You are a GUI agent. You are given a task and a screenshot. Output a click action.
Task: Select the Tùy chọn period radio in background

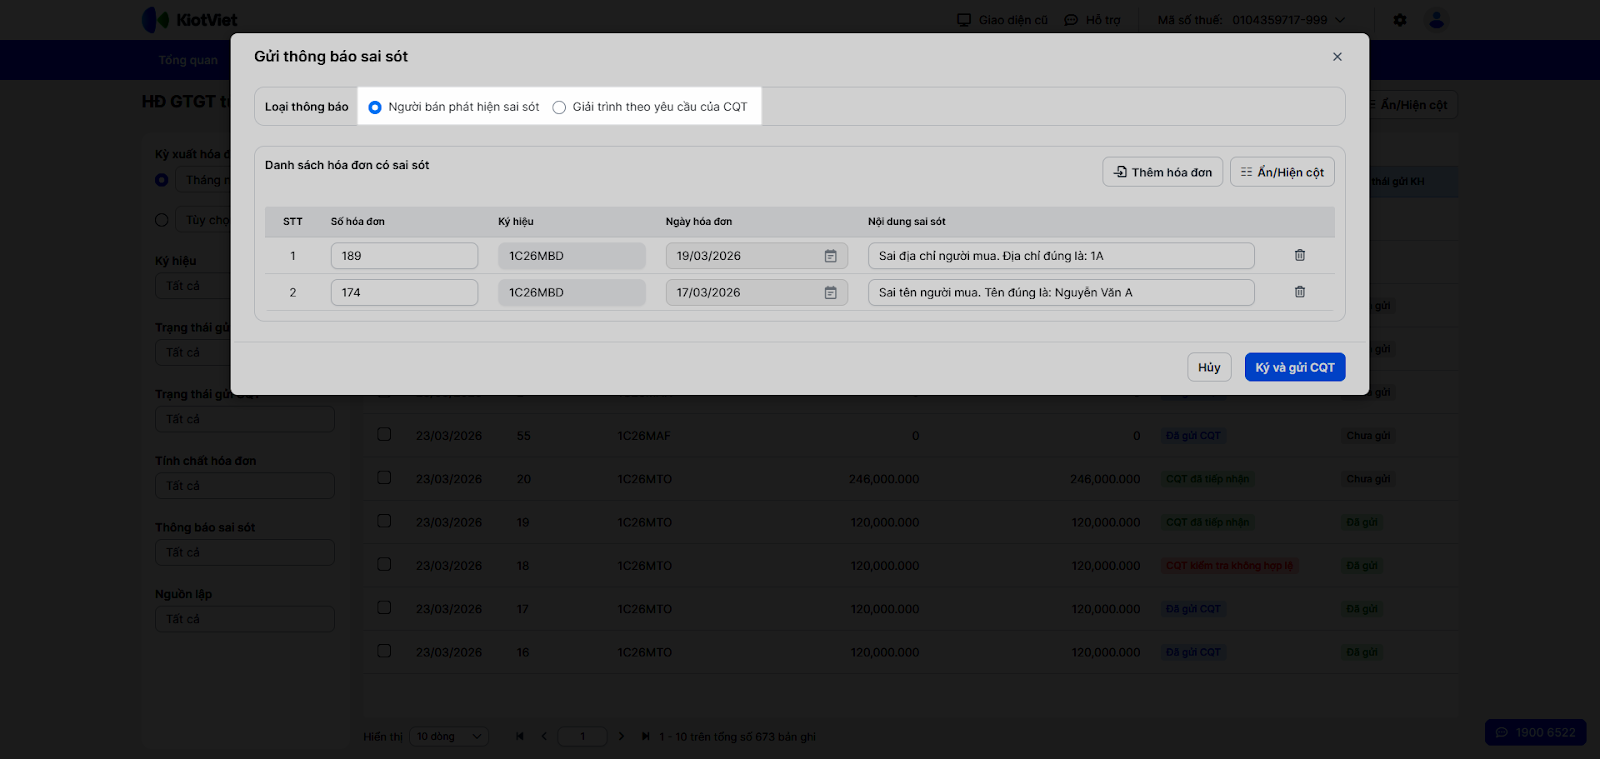pyautogui.click(x=162, y=220)
